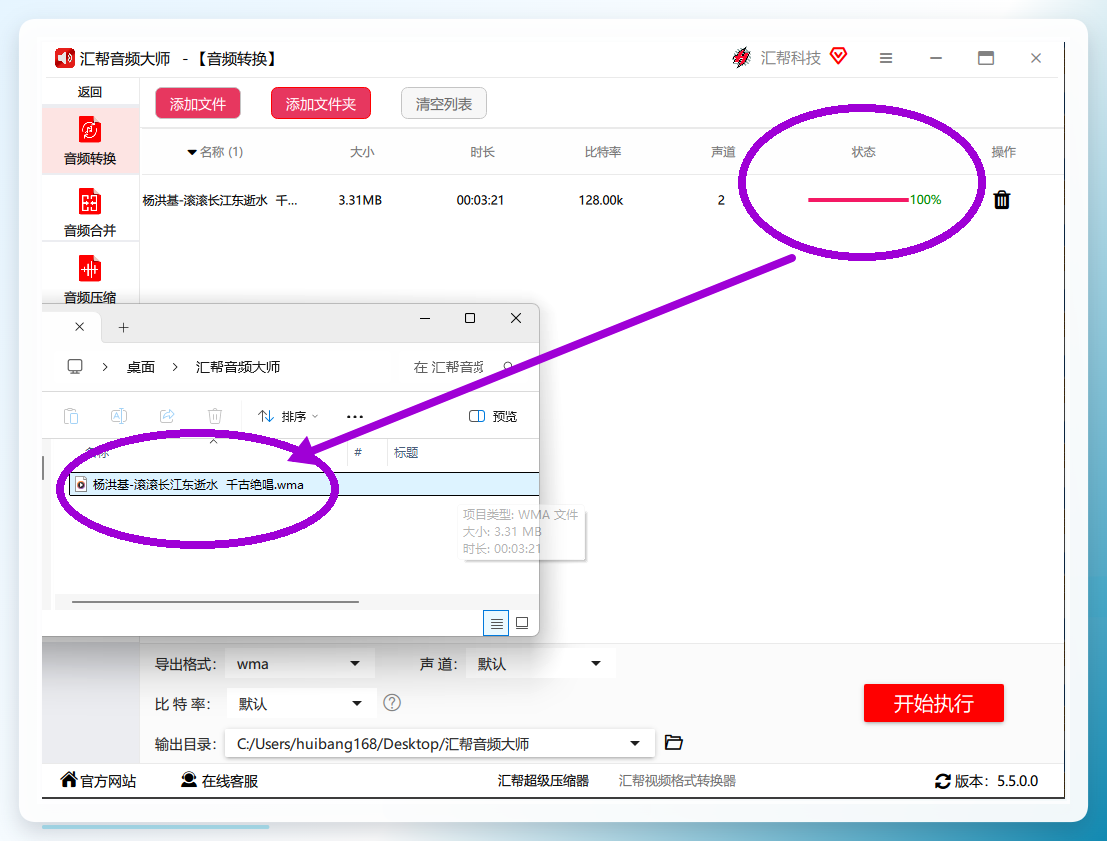Browse output folder with folder icon
This screenshot has height=841, width=1107.
674,742
